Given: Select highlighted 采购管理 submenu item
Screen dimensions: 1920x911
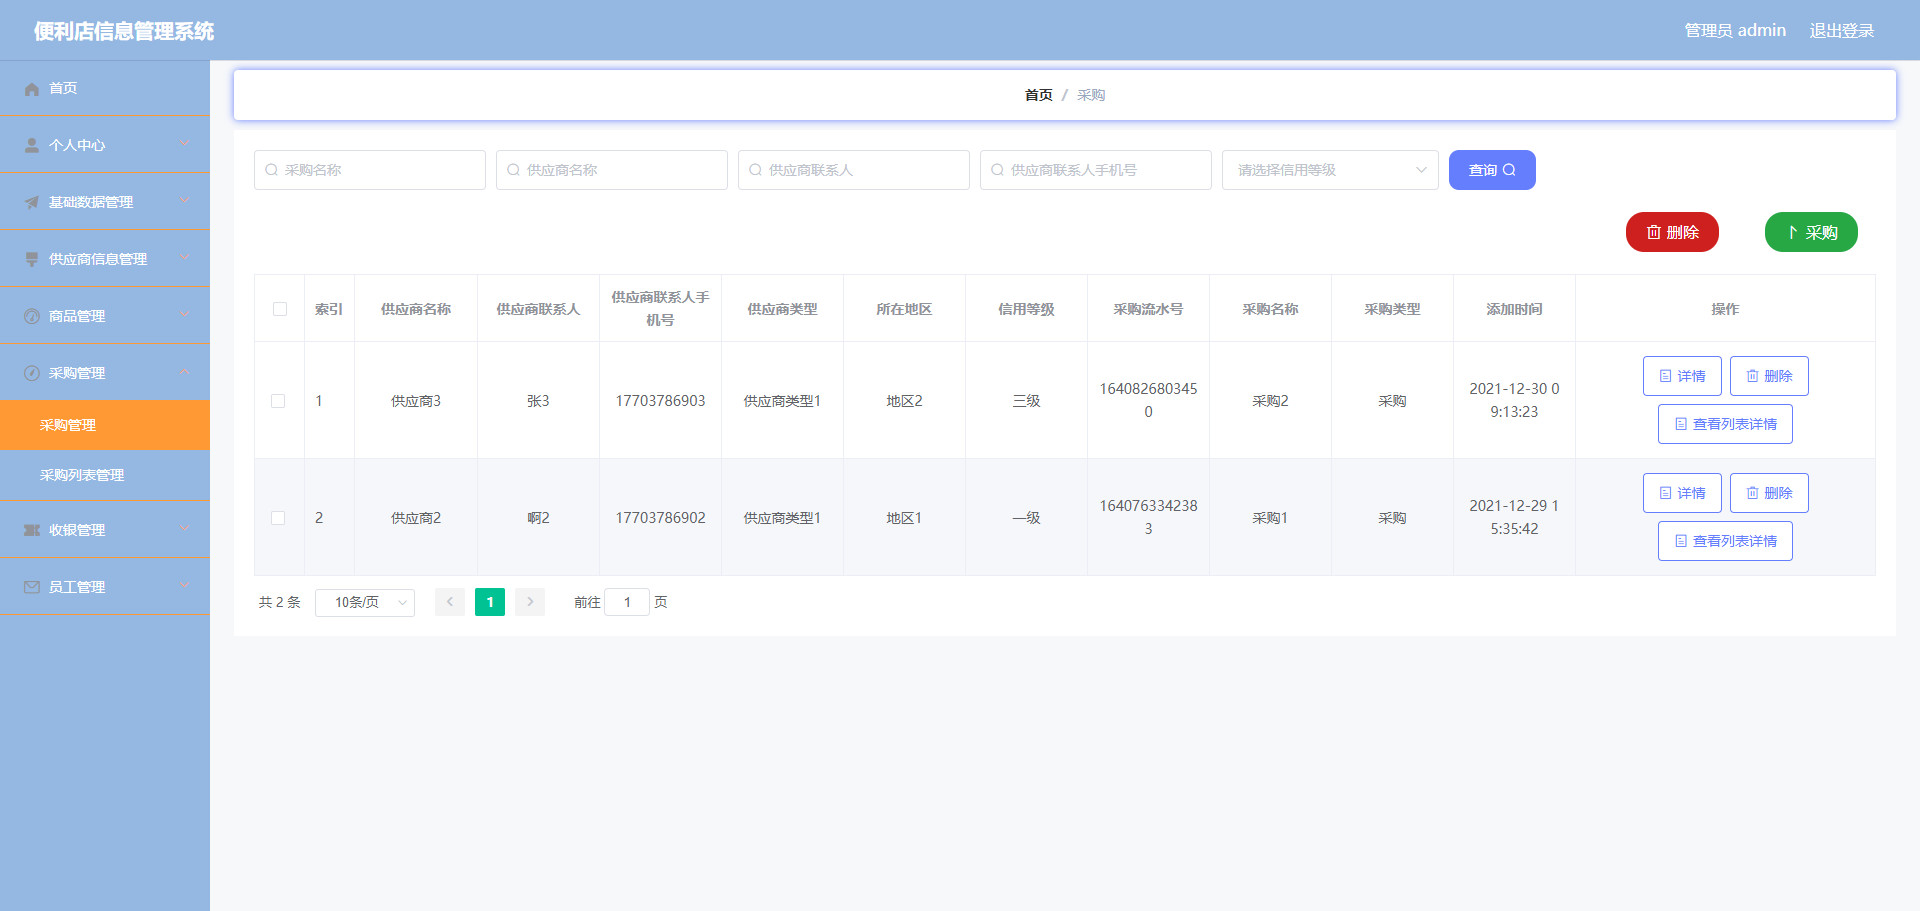Looking at the screenshot, I should 105,425.
